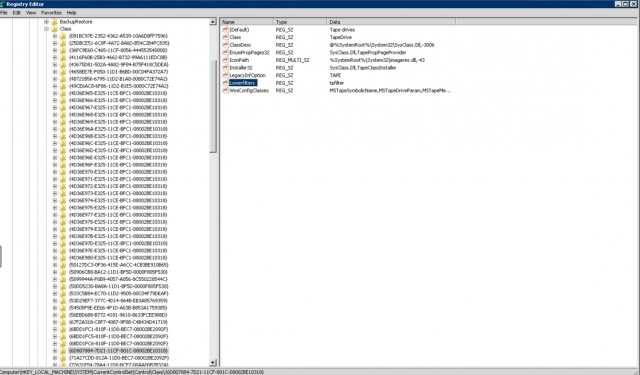Screen dimensions: 640x375
Task: Select the {4D36E96E-E325...} key label
Action: (118, 158)
